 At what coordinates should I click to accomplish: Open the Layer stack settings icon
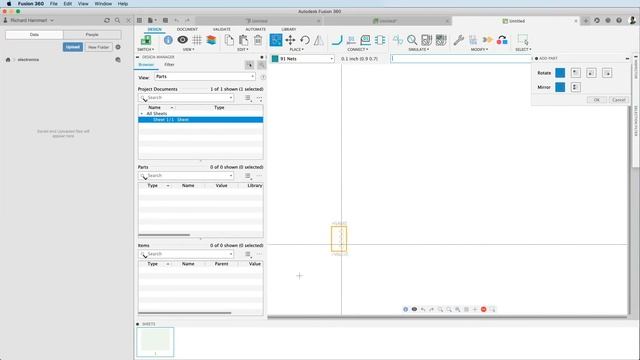[x=211, y=40]
